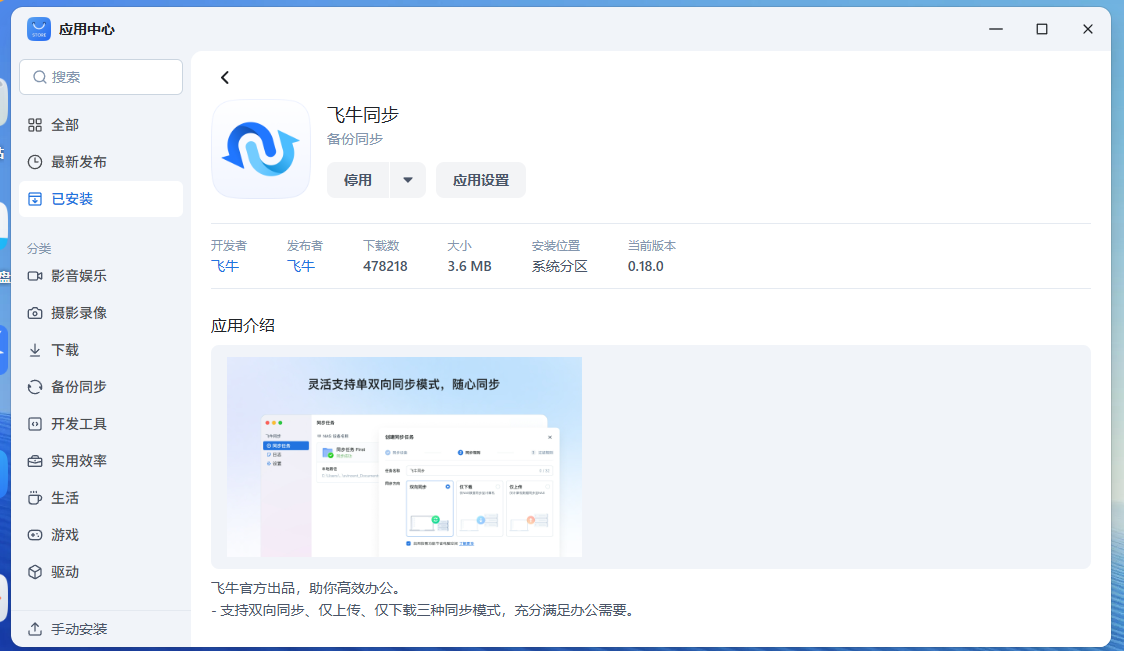The width and height of the screenshot is (1124, 651).
Task: Select the 开发工具 category icon
Action: [36, 423]
